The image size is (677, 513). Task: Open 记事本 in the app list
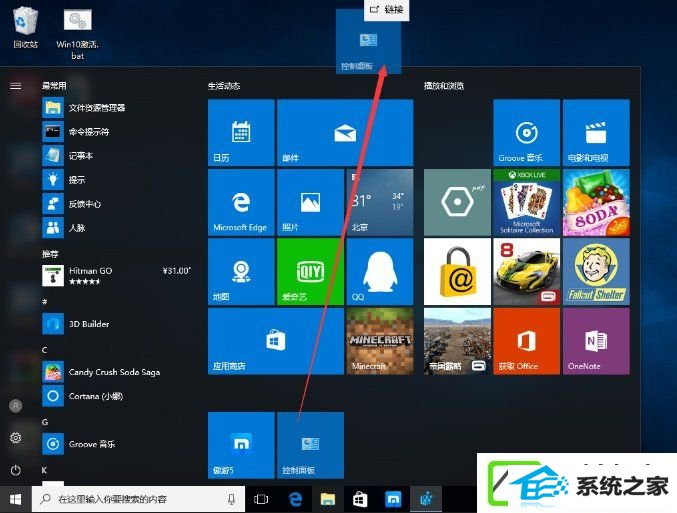117,156
